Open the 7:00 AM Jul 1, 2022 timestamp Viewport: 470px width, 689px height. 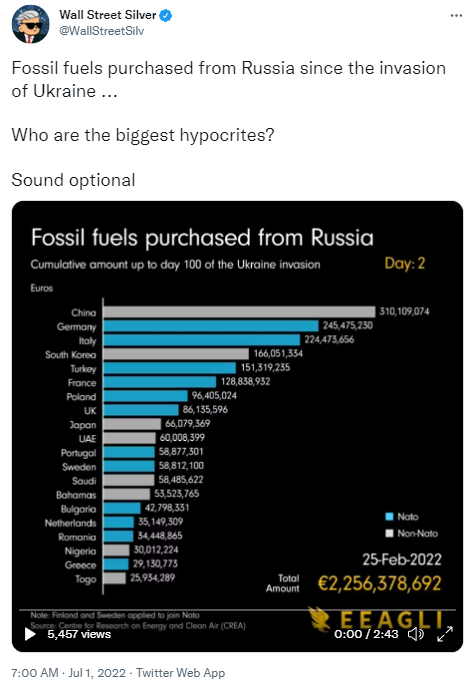[69, 673]
